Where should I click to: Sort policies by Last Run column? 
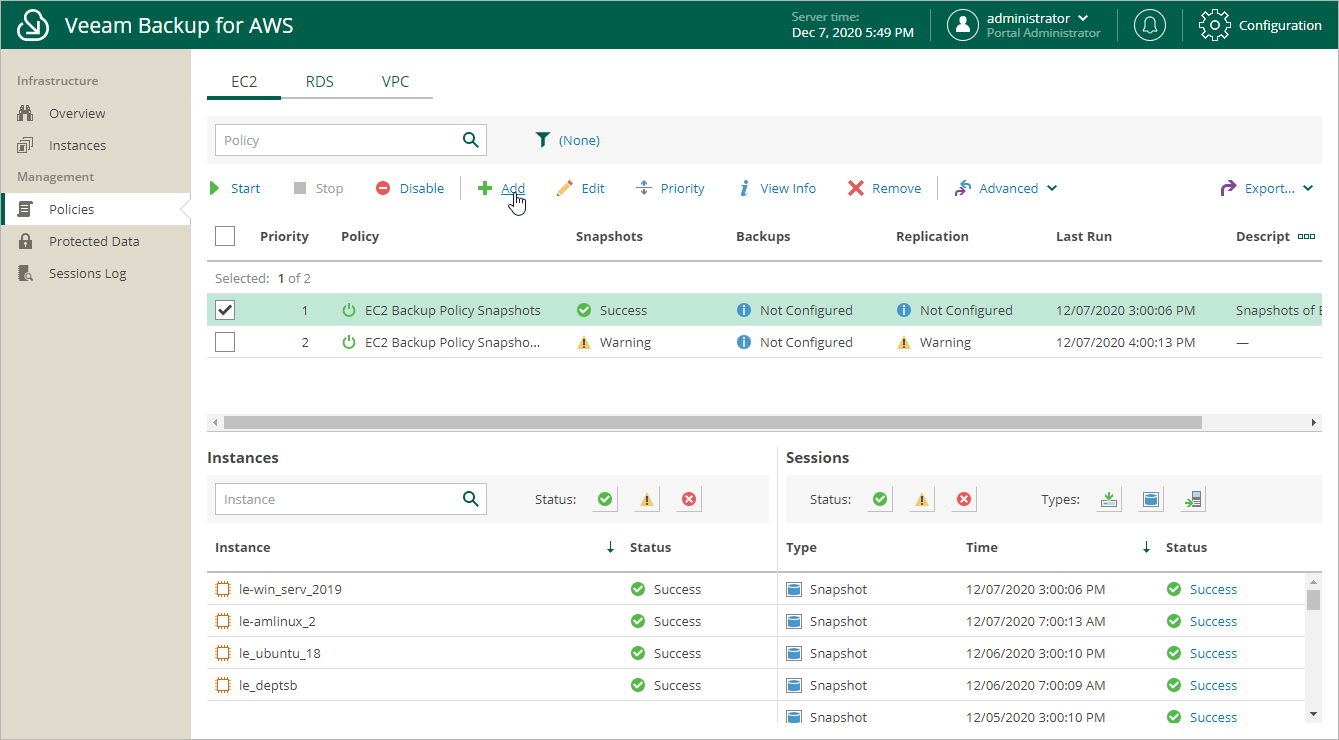click(x=1084, y=236)
